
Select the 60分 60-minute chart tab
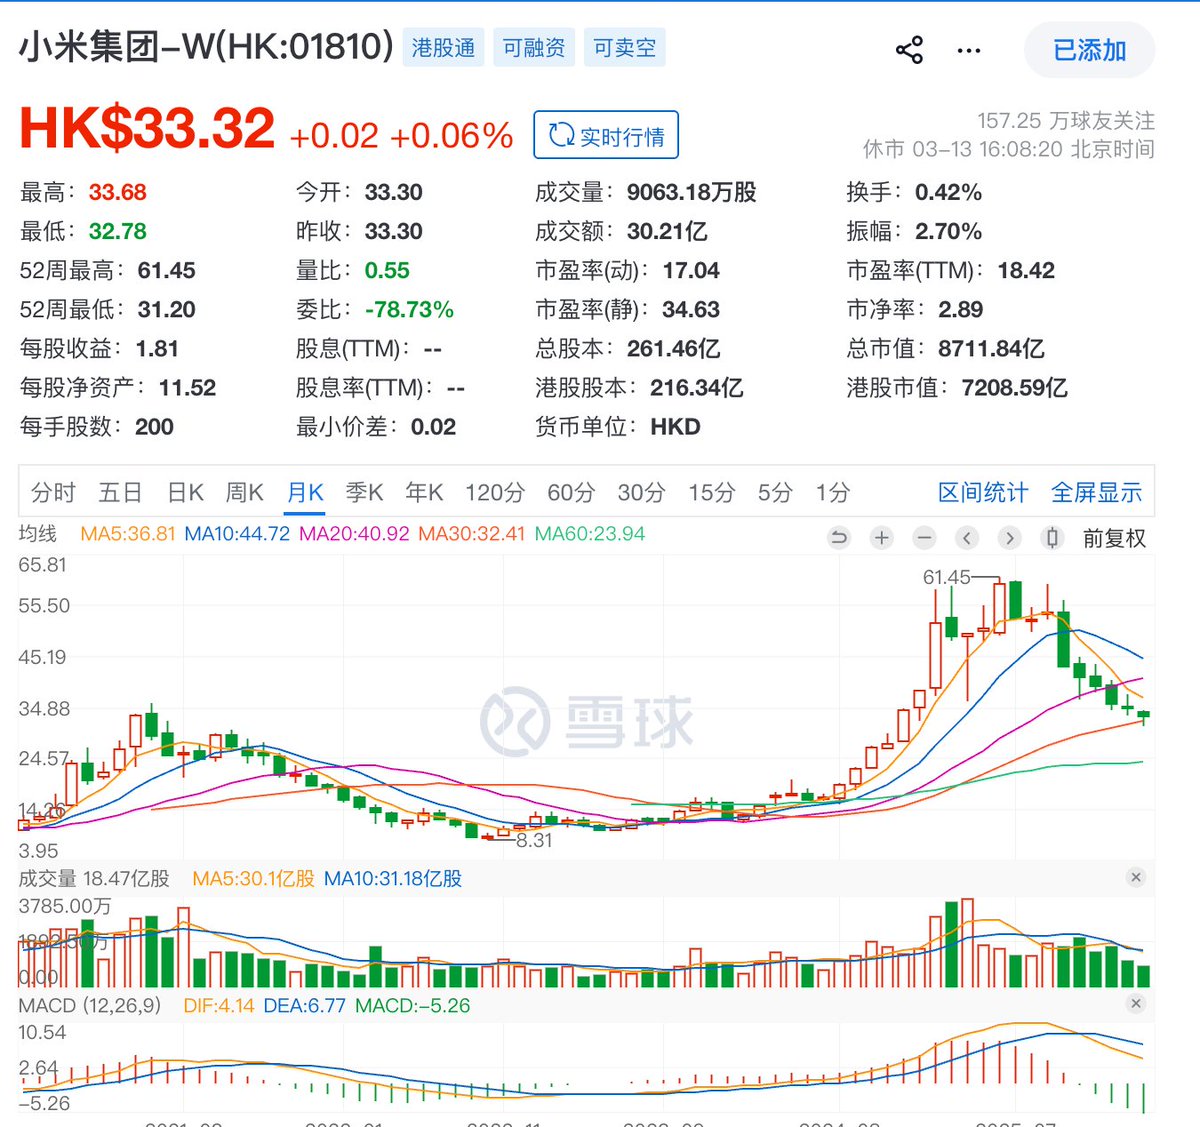click(x=570, y=492)
